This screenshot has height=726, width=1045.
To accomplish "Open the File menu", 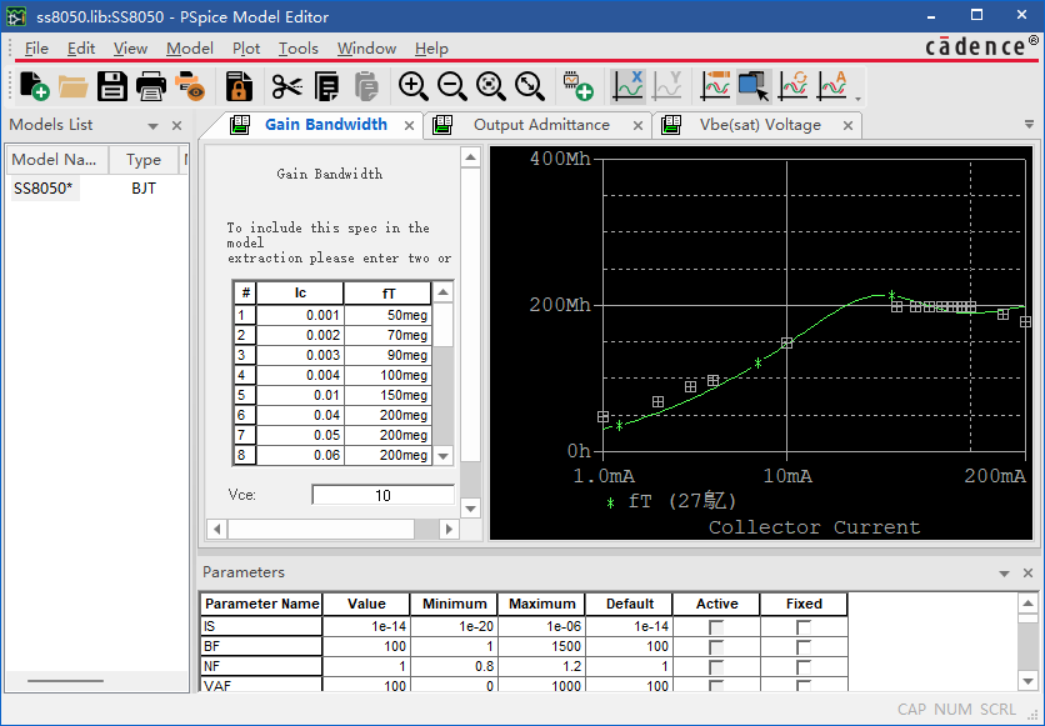I will (x=37, y=49).
